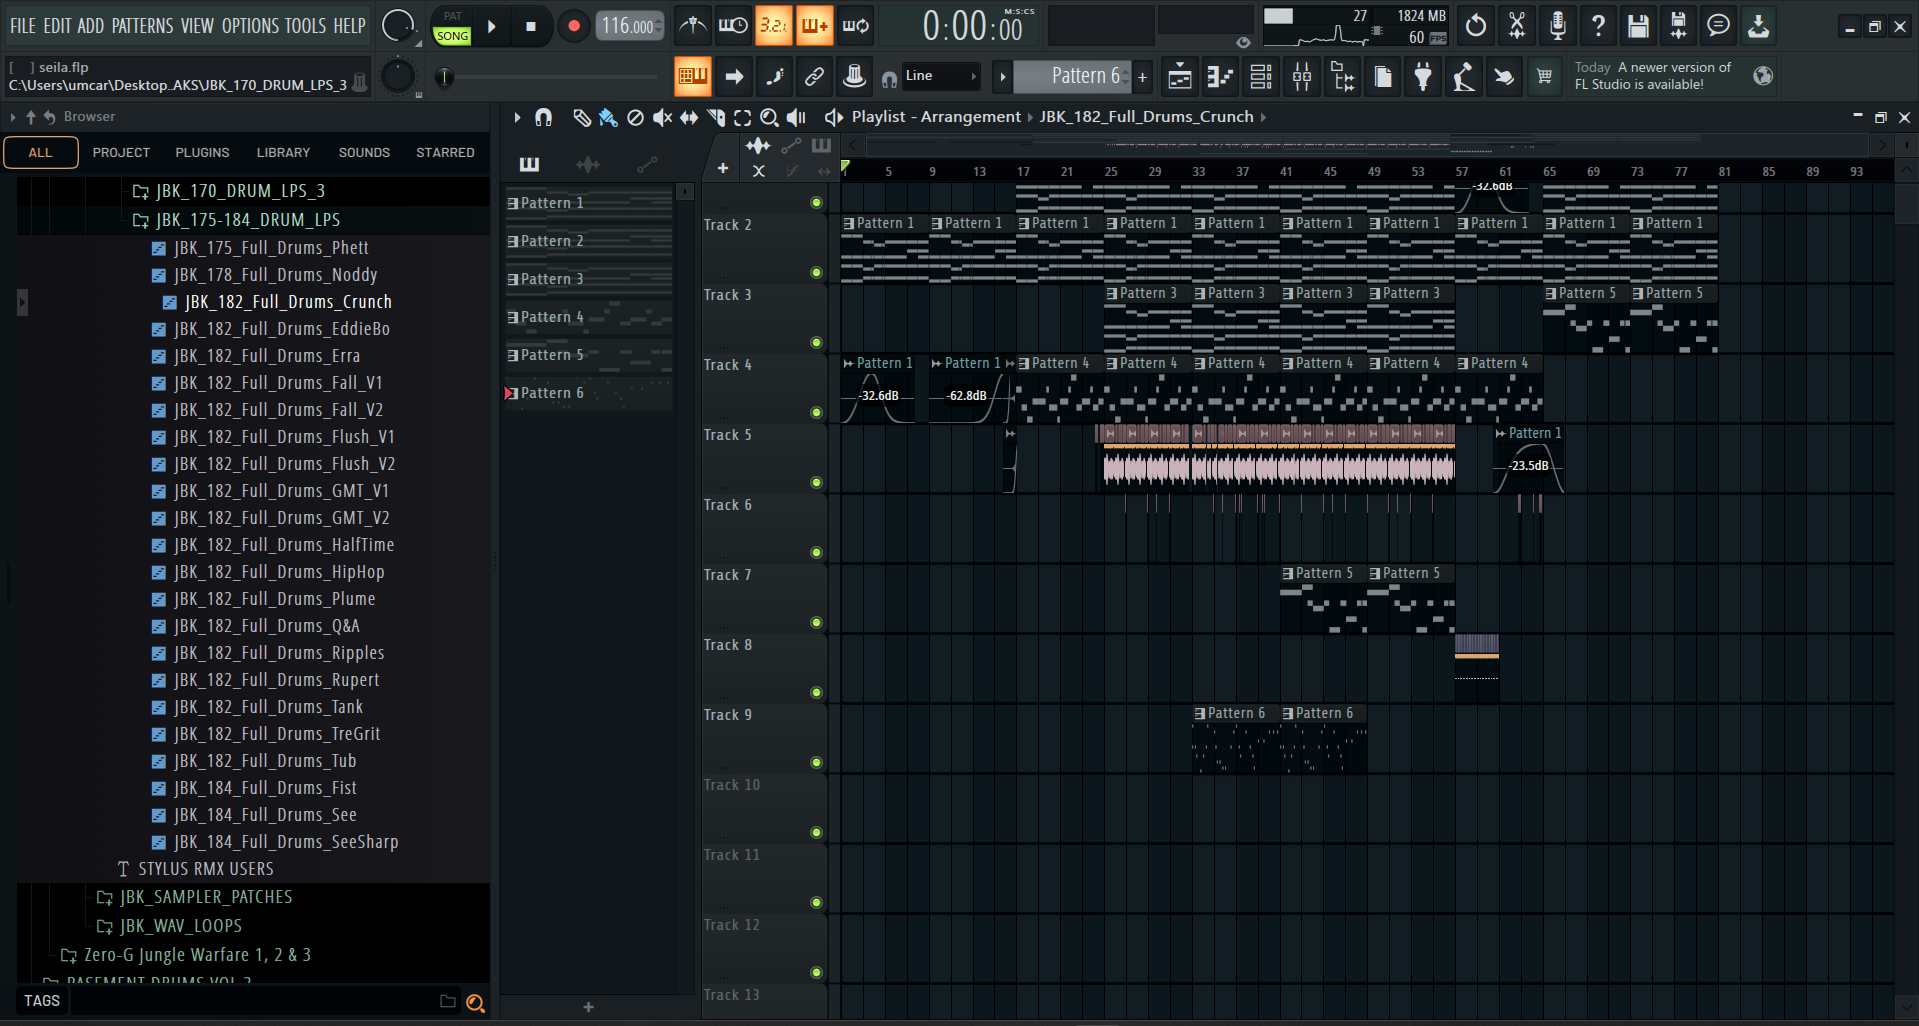
Task: Click bar 41 on the timeline ruler
Action: [x=1286, y=171]
